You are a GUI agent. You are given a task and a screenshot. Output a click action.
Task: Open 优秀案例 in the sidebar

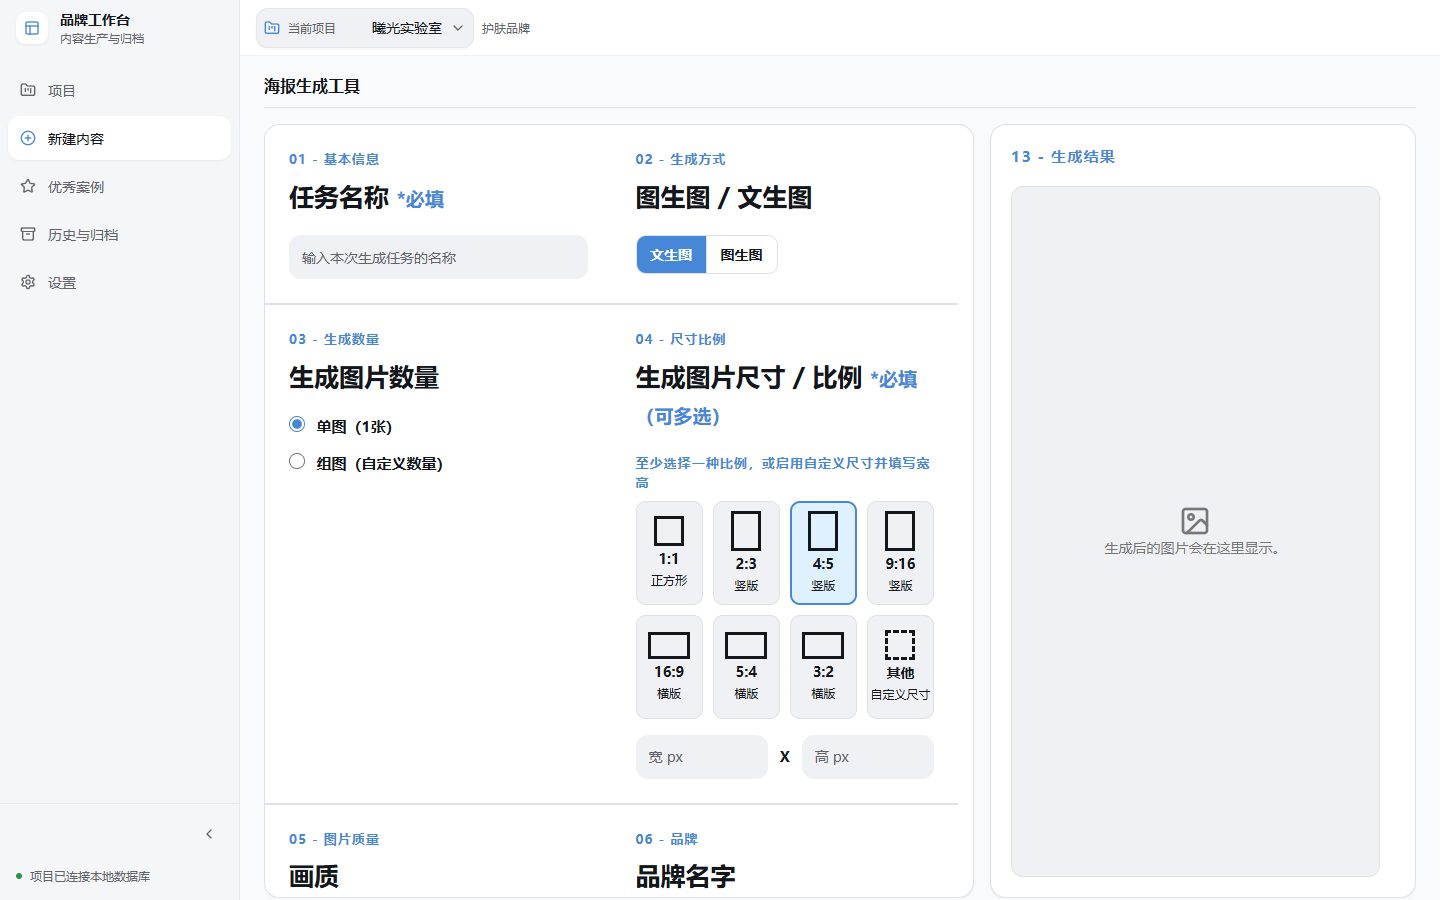click(119, 186)
